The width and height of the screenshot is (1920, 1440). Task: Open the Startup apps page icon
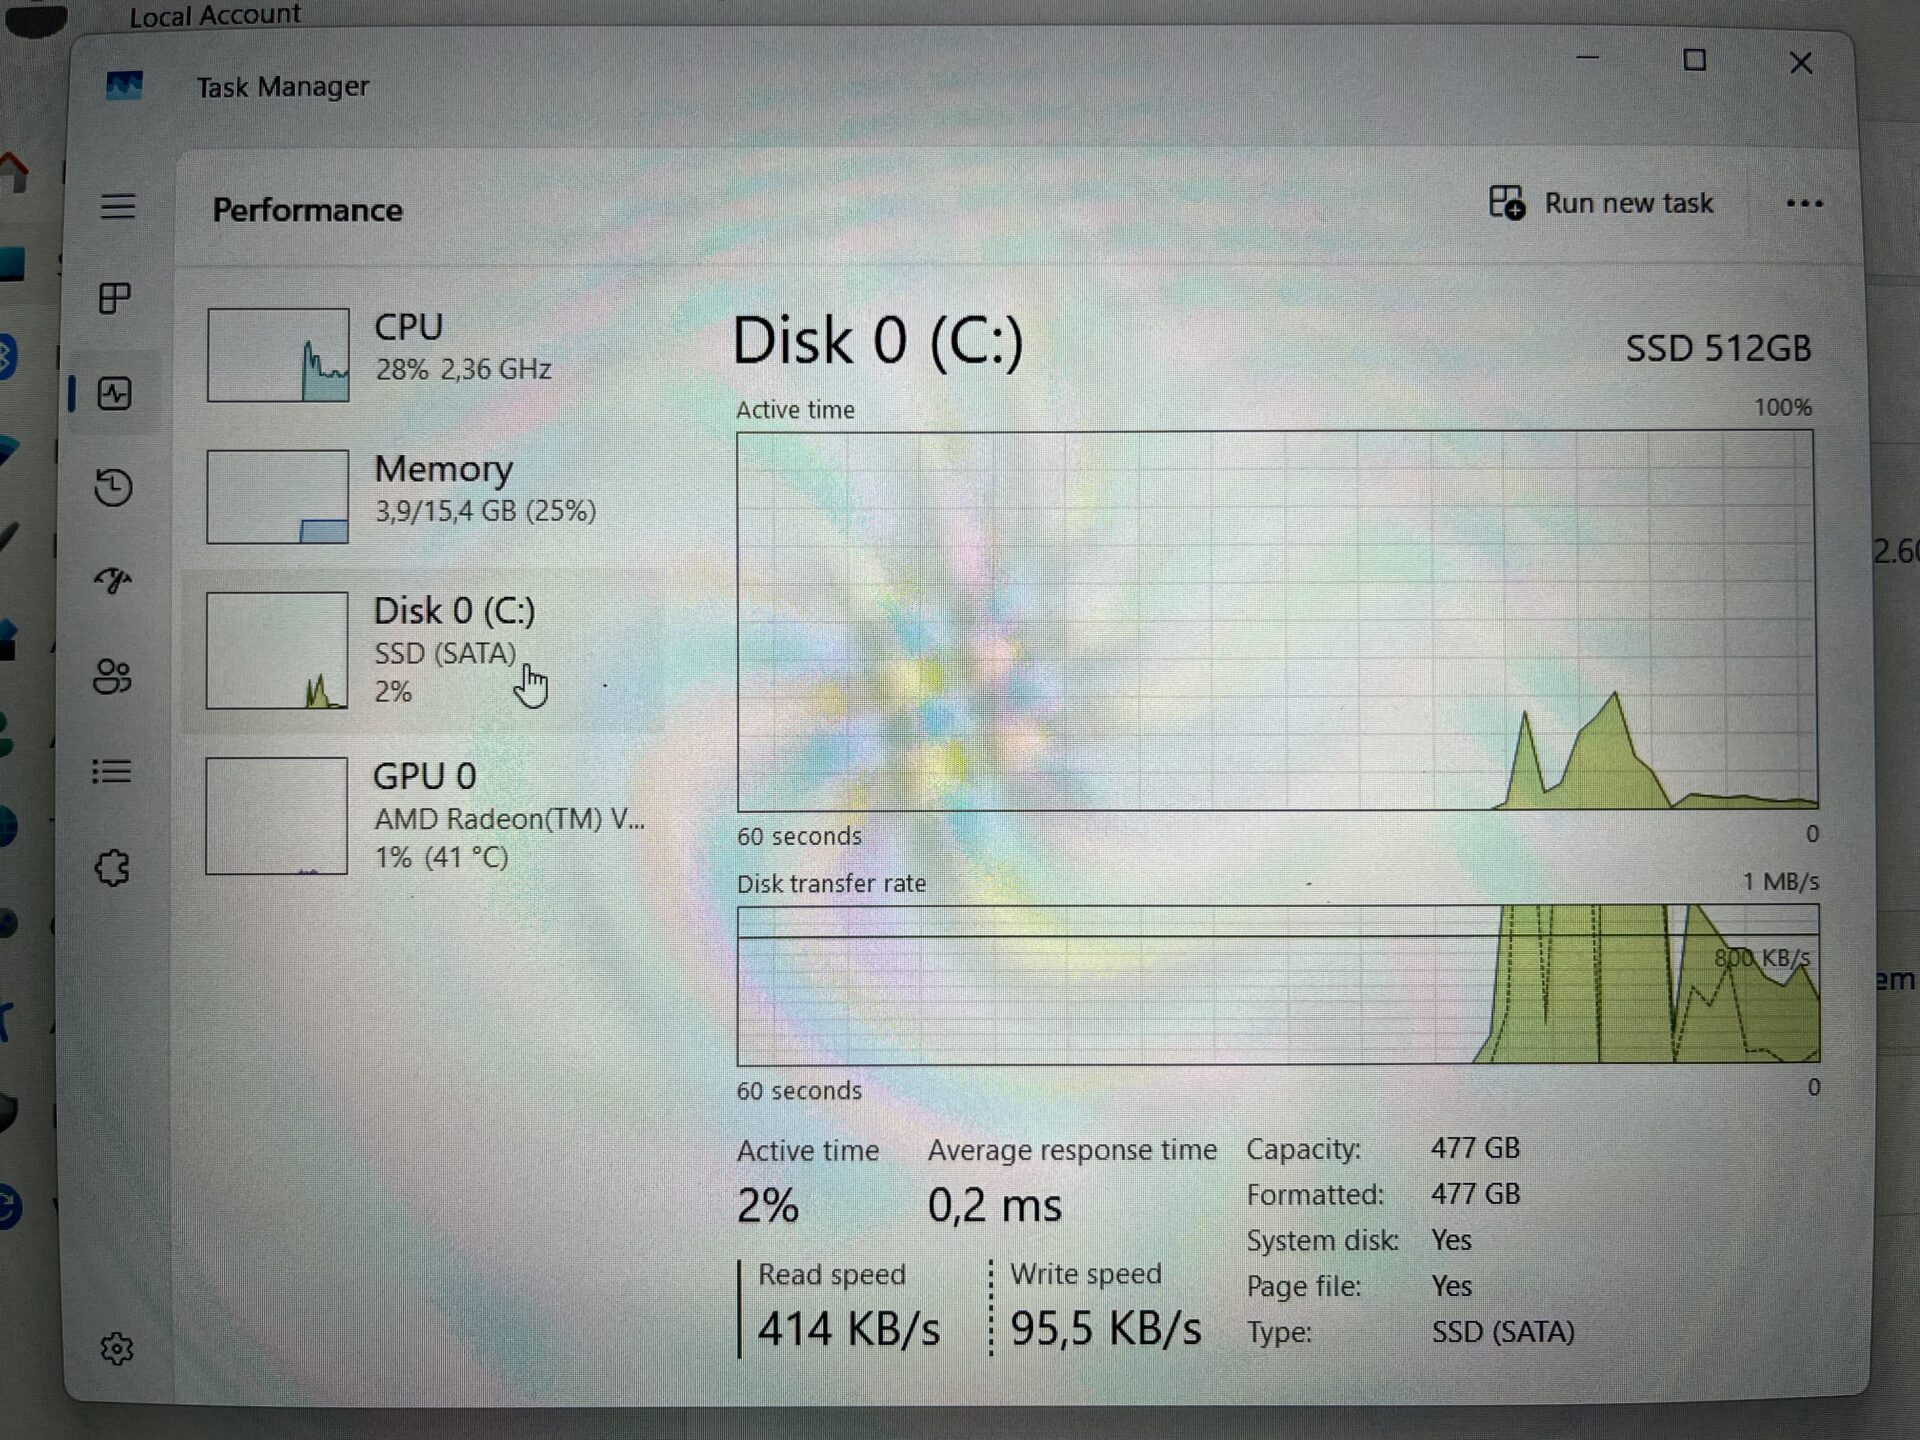(113, 580)
